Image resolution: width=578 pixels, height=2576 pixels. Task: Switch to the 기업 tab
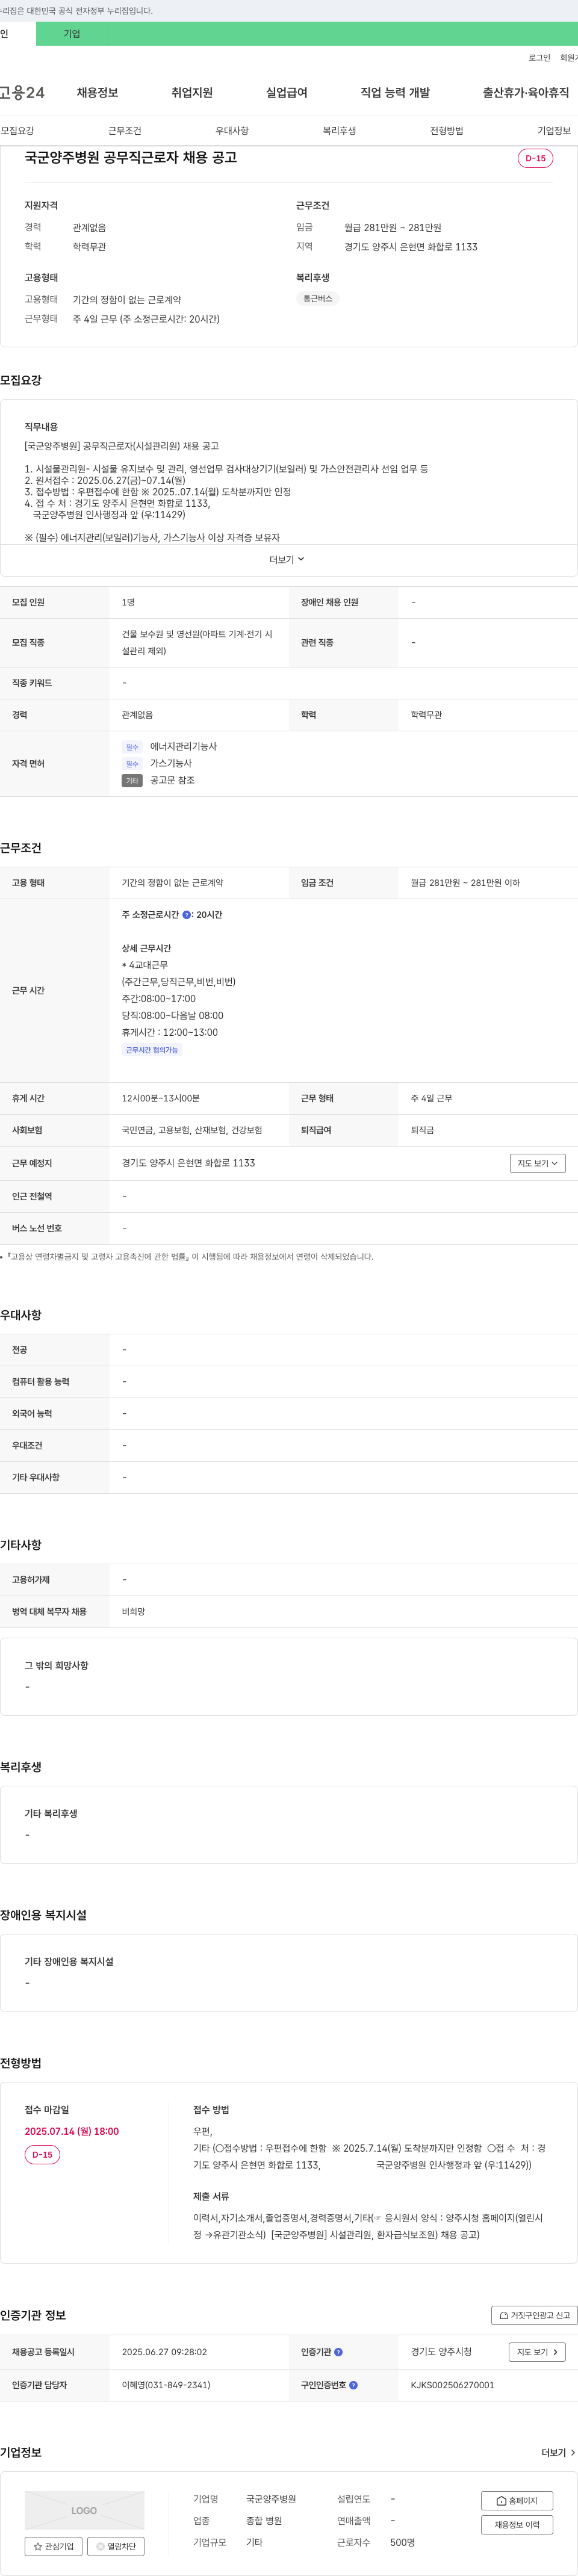coord(72,34)
